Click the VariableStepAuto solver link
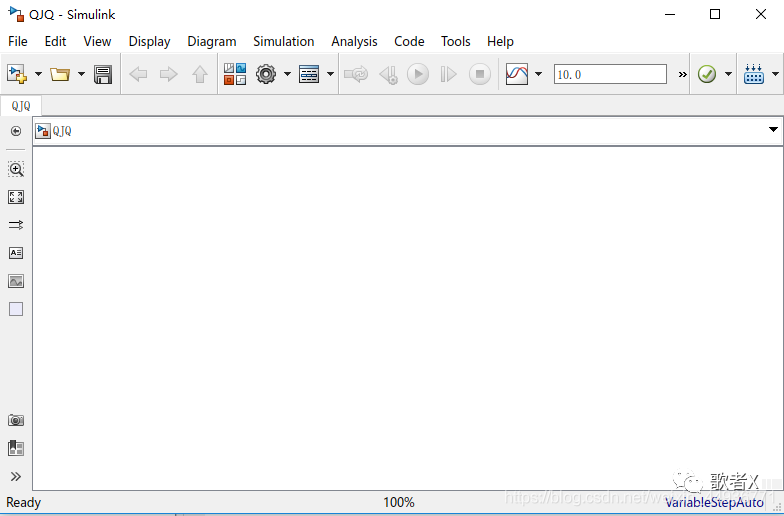 [x=714, y=502]
